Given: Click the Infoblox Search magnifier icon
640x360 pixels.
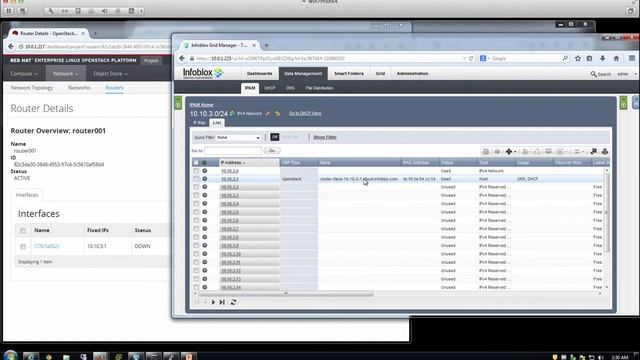Looking at the screenshot, I should 593,74.
